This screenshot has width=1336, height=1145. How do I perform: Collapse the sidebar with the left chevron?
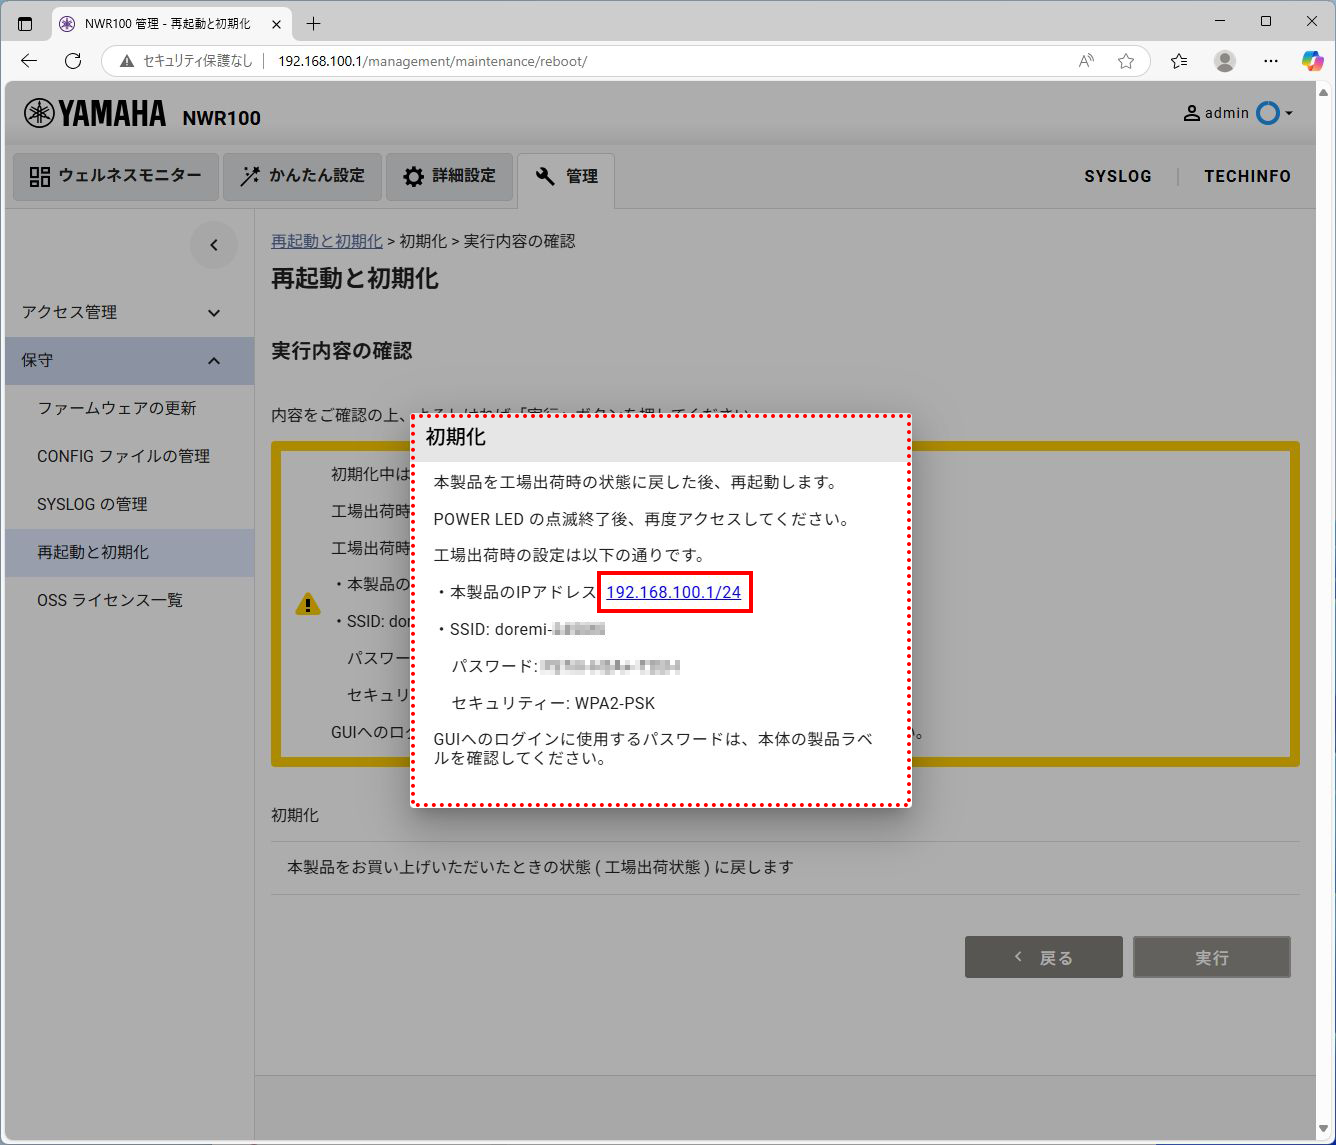(213, 244)
